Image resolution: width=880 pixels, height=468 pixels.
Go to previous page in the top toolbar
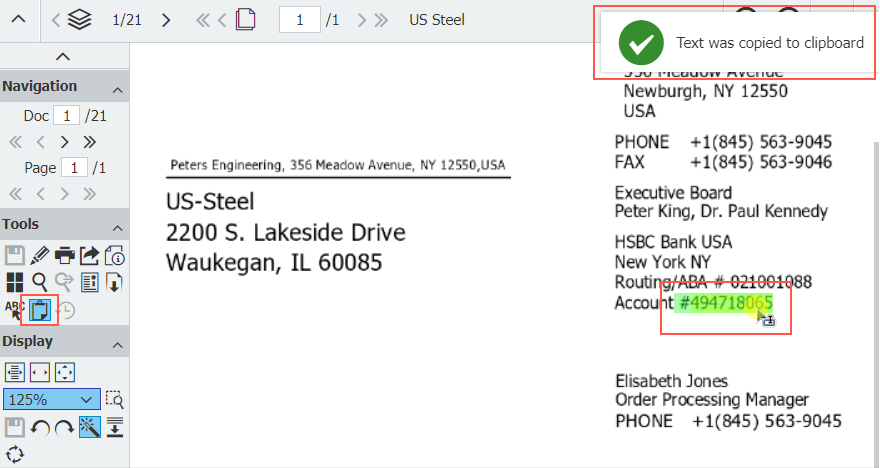[x=222, y=20]
